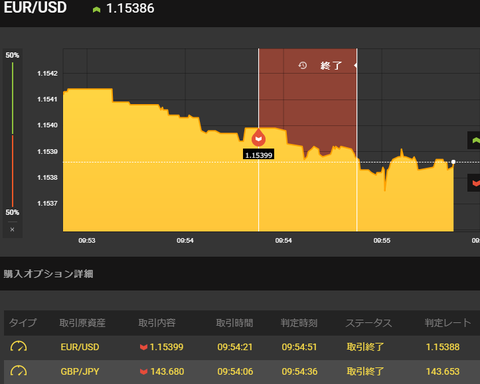Select GBP/JPY asset in table row

tap(80, 371)
